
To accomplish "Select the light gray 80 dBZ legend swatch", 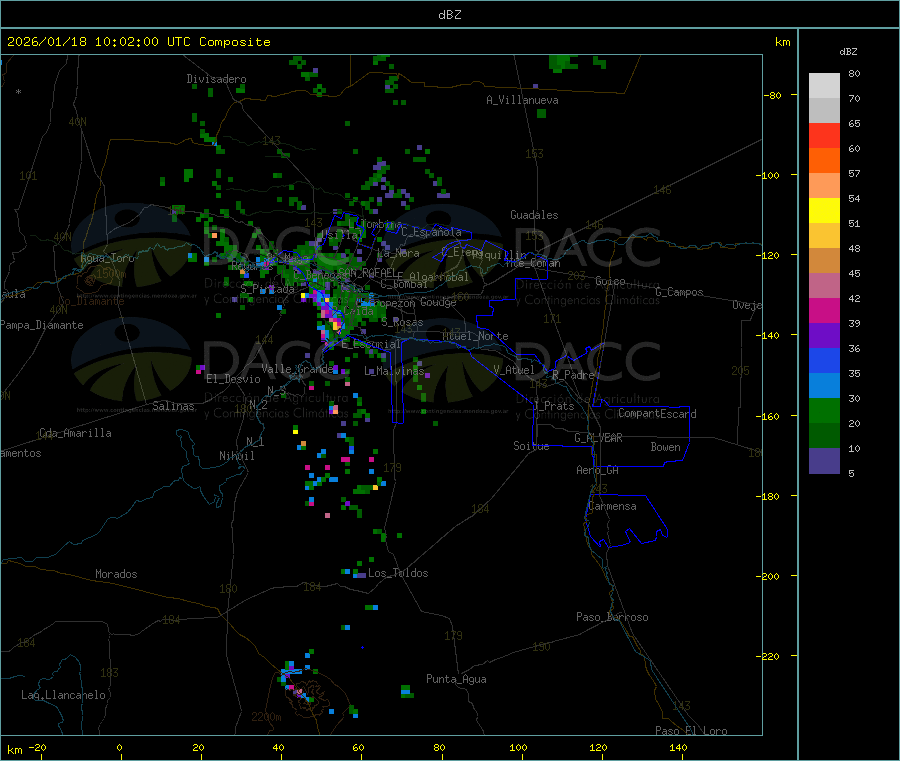I will coord(824,86).
